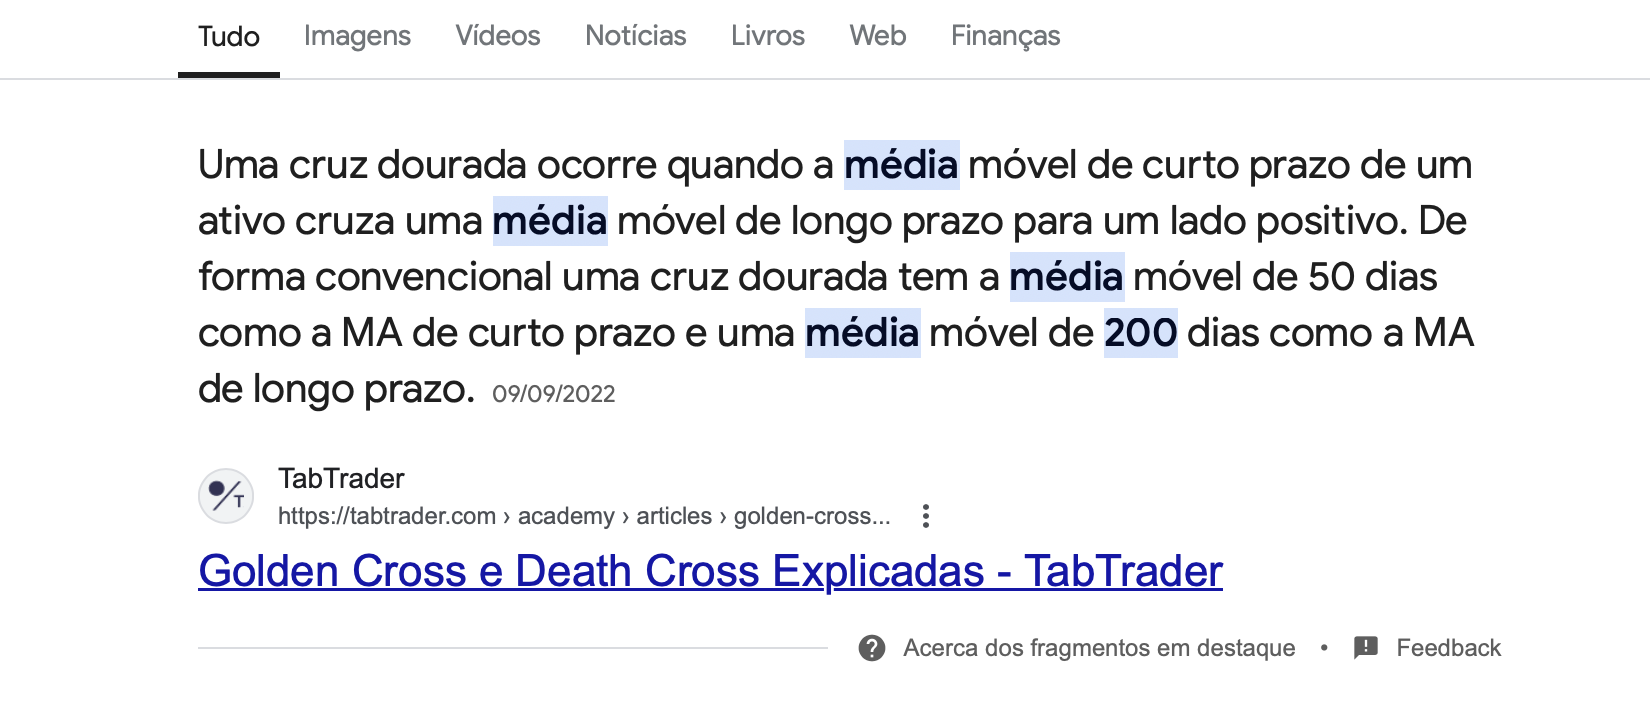Open Golden Cross e Death Cross Explicadas link

(x=710, y=571)
